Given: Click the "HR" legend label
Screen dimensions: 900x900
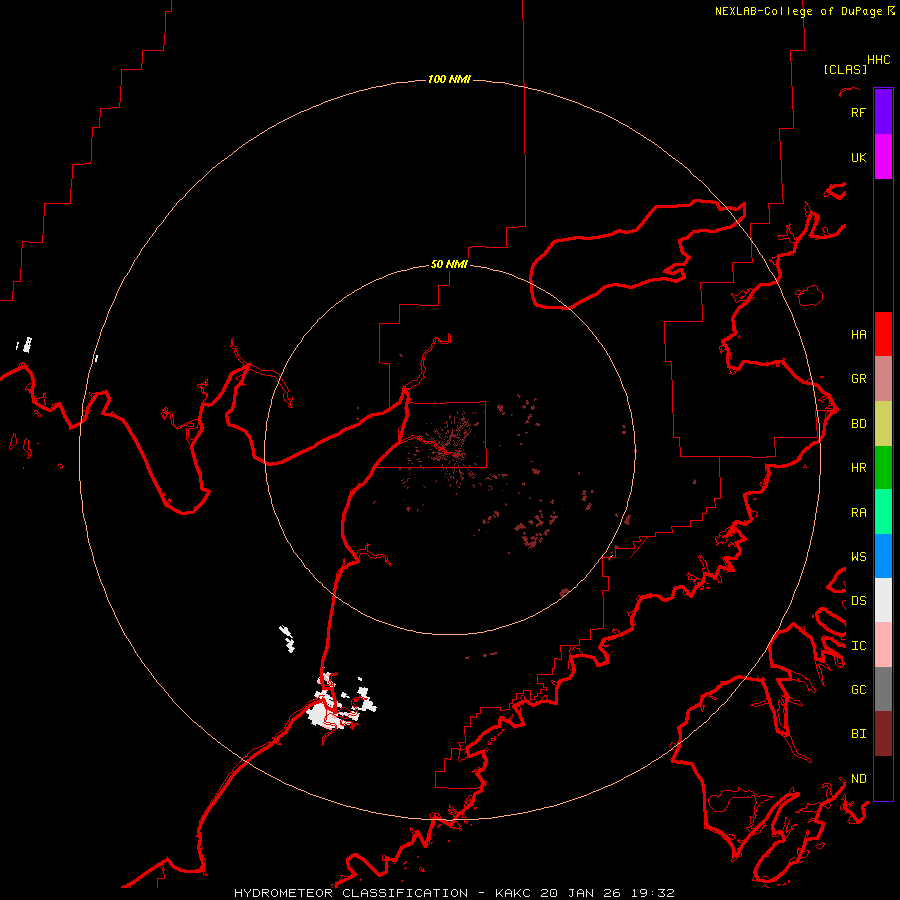Looking at the screenshot, I should [x=858, y=467].
